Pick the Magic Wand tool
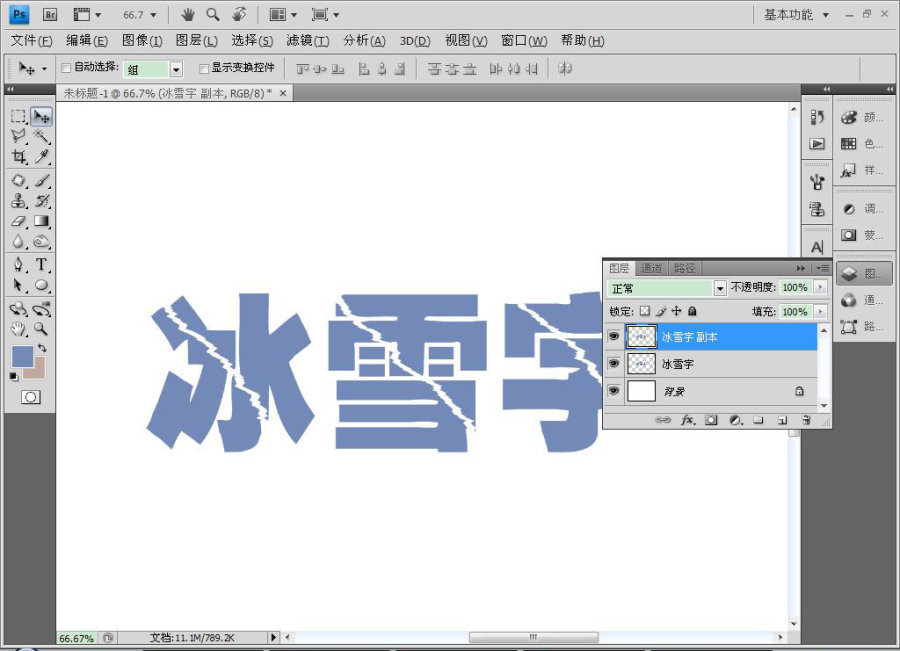900x651 pixels. [41, 136]
